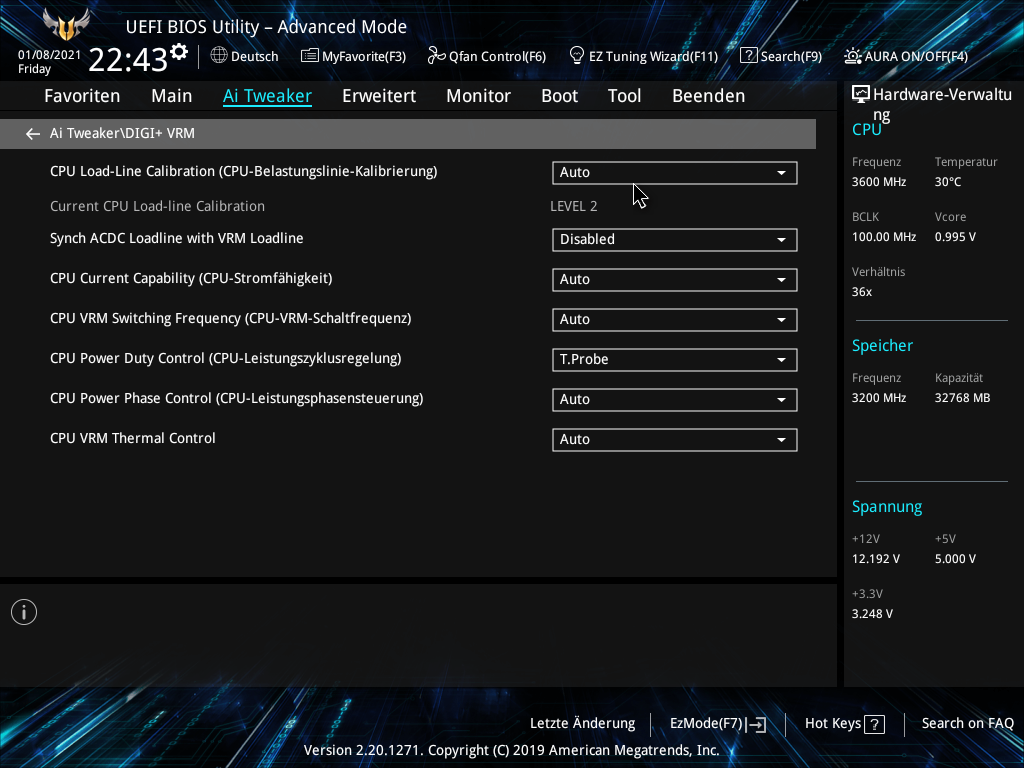Image resolution: width=1024 pixels, height=768 pixels.
Task: Go to the Boot tab
Action: pos(560,96)
